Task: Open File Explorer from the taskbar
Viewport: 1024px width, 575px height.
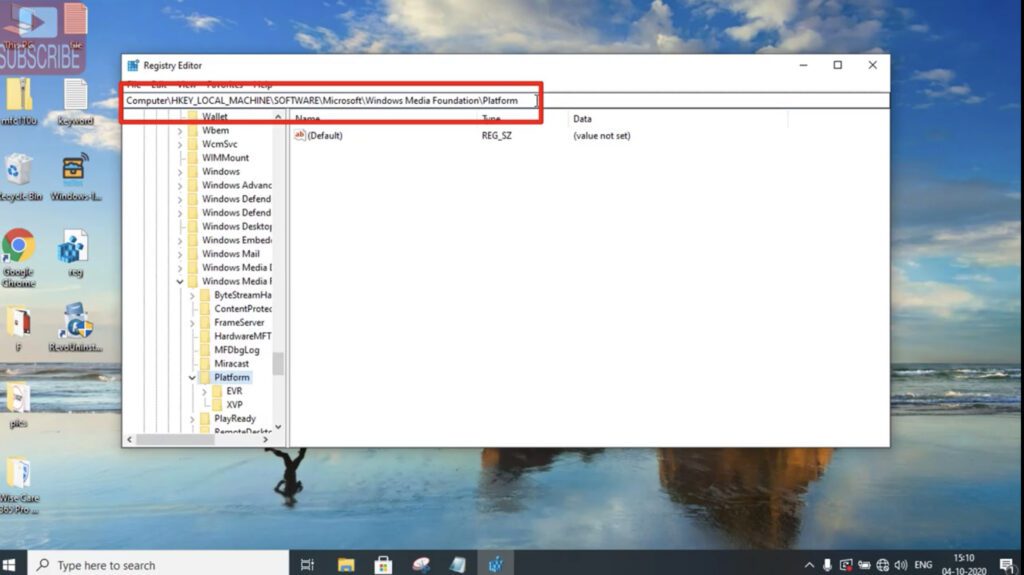Action: tap(346, 564)
